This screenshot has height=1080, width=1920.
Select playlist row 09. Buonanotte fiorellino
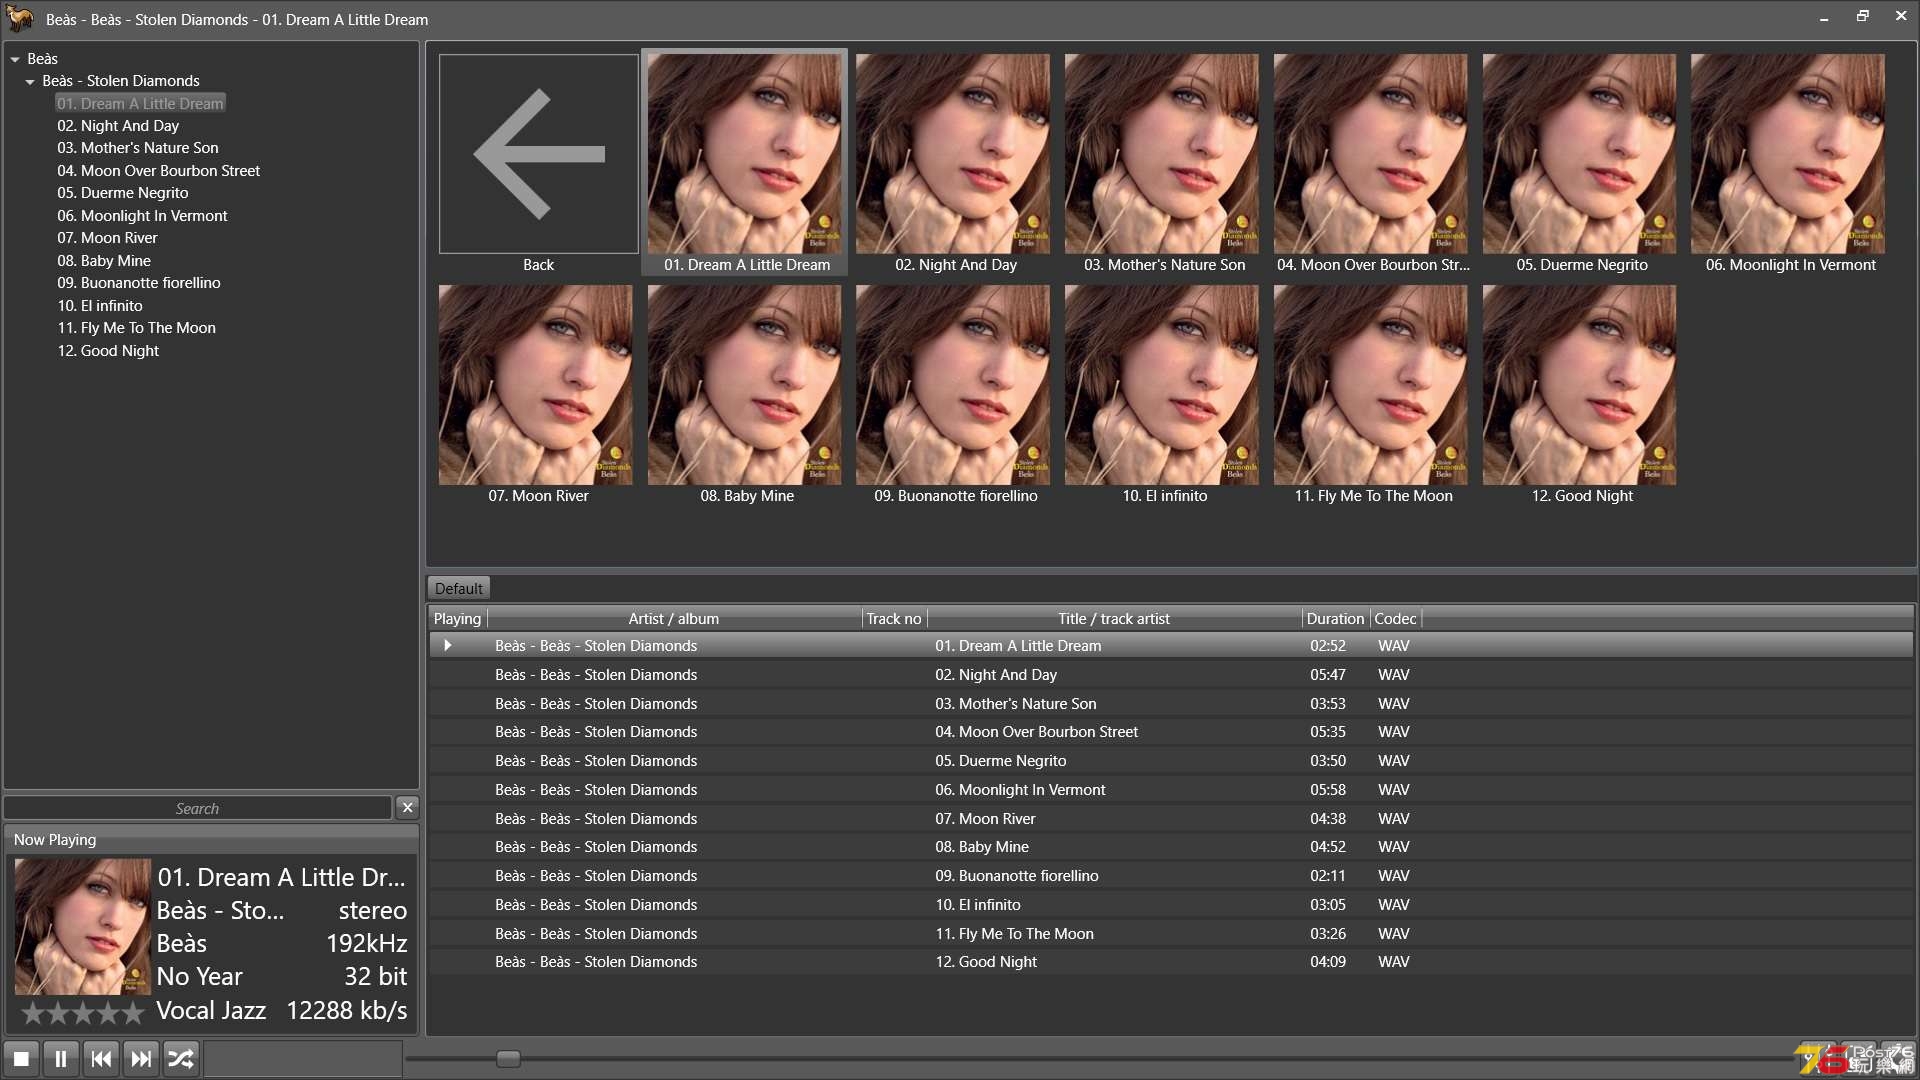1171,876
